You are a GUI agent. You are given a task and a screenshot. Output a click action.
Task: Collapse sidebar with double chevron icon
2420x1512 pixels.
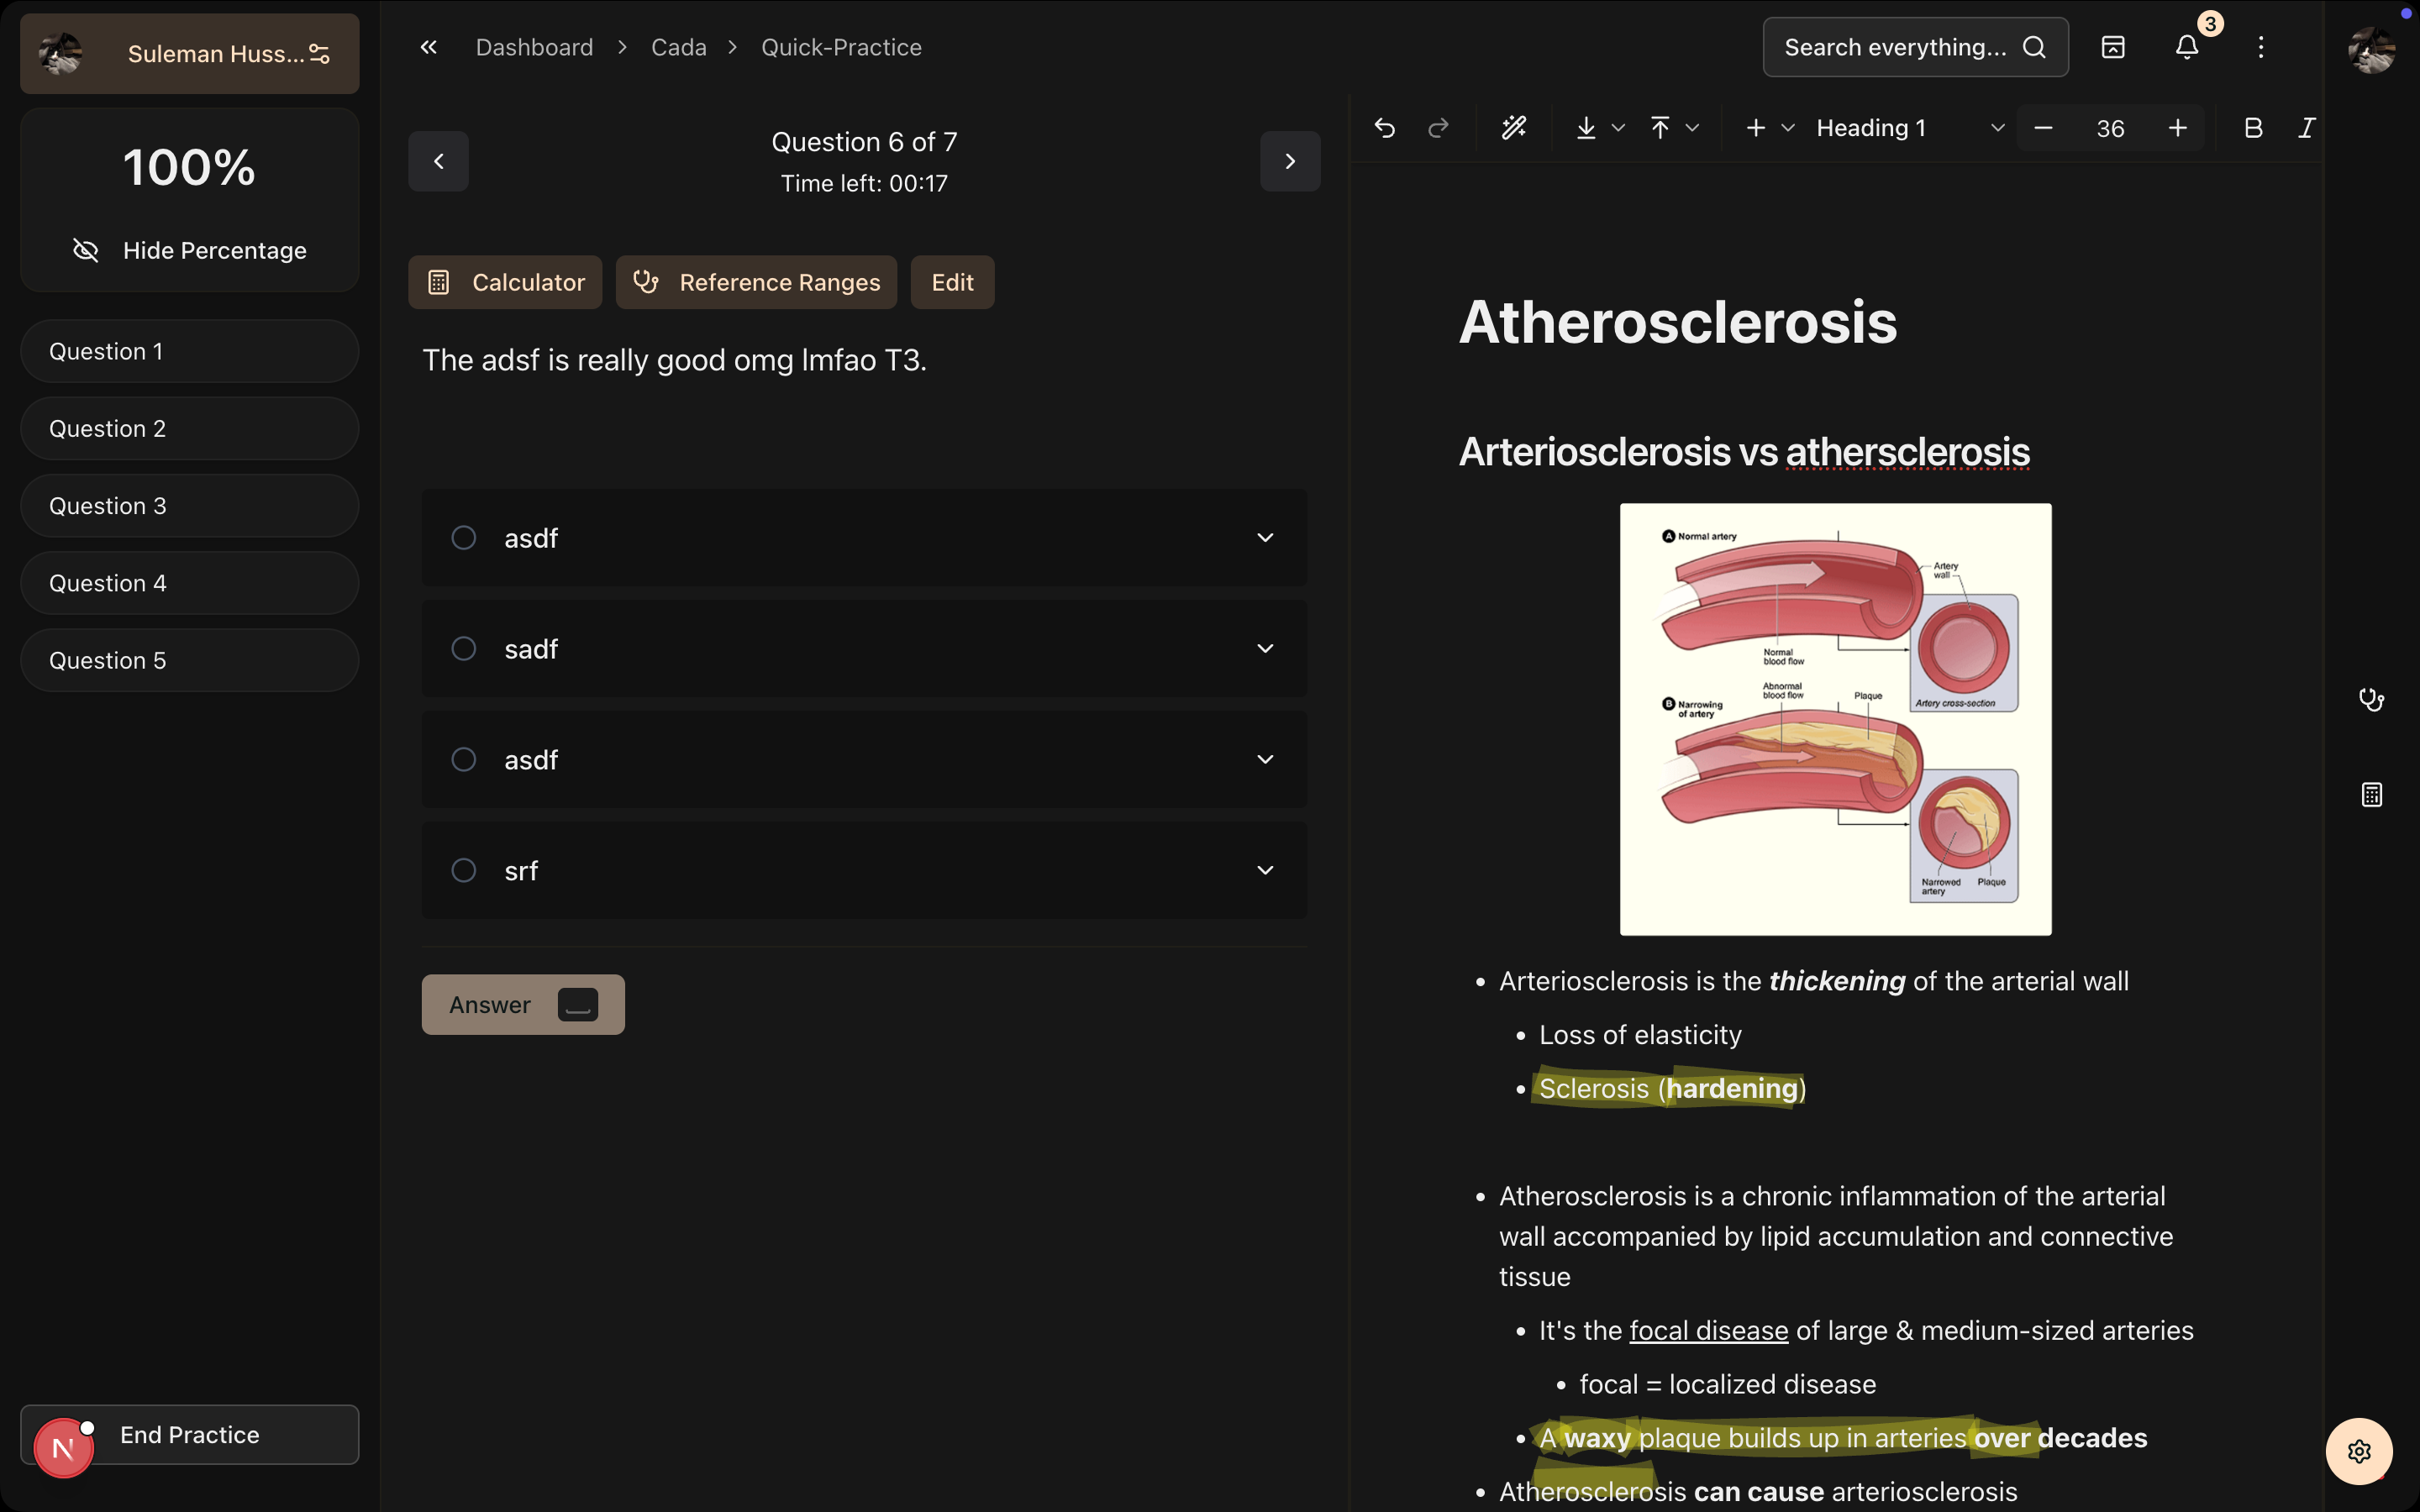point(428,47)
